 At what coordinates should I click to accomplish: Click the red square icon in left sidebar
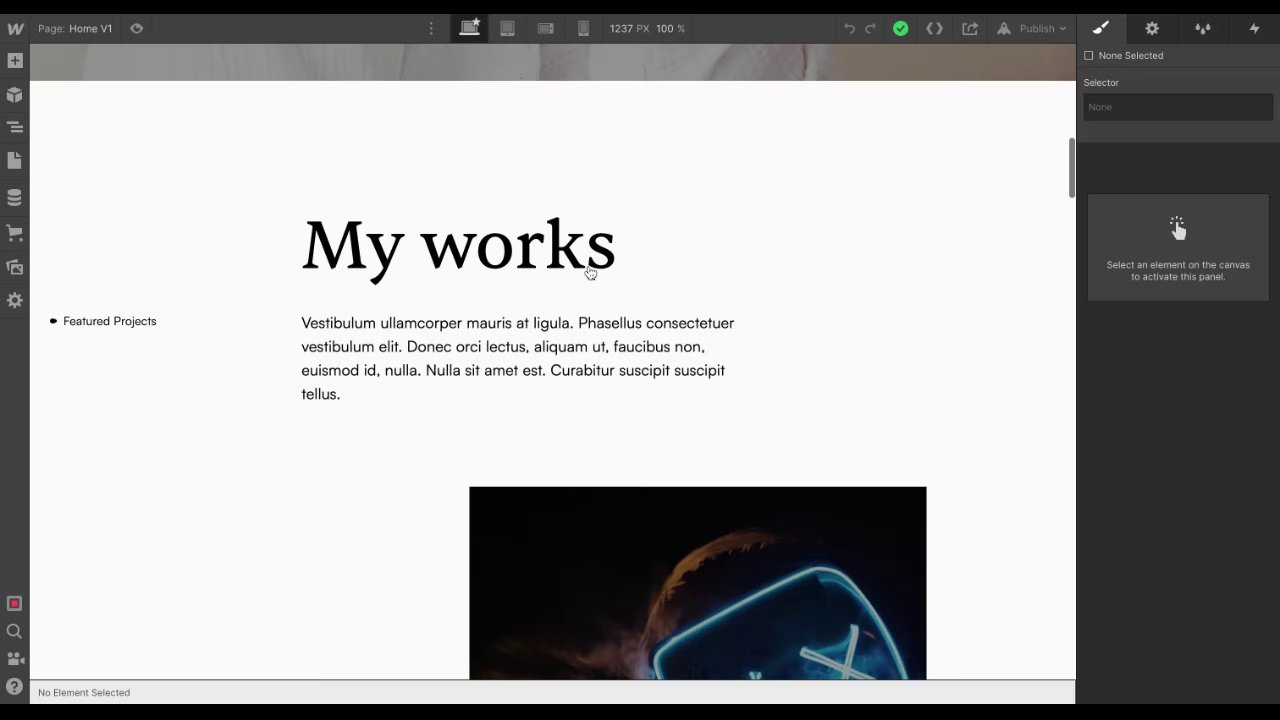coord(14,603)
